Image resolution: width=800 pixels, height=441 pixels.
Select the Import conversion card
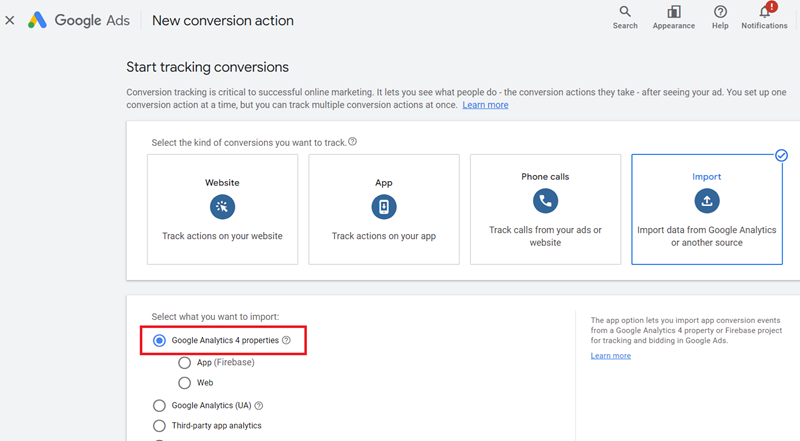[x=707, y=209]
